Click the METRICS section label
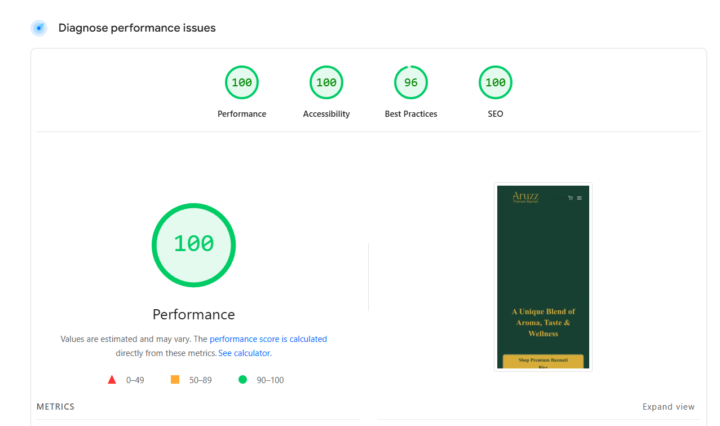The image size is (720, 426). (56, 407)
